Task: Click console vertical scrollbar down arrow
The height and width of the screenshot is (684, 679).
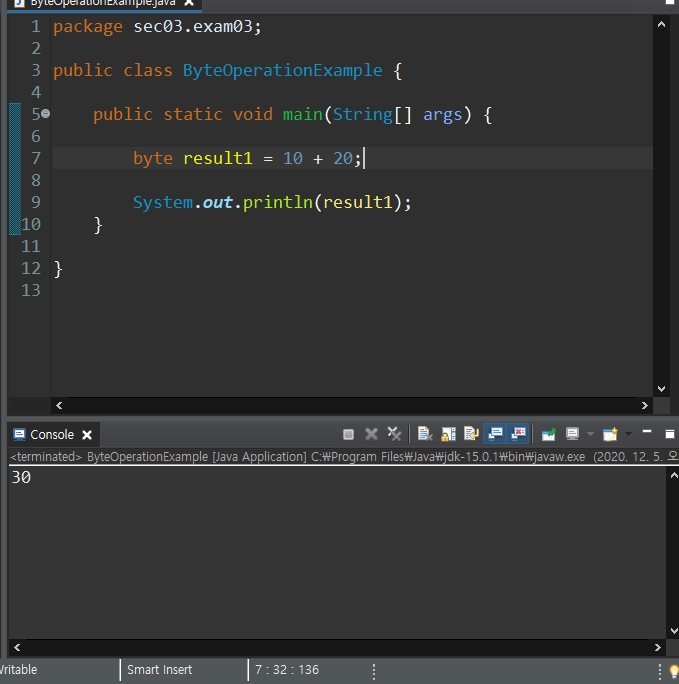Action: pyautogui.click(x=674, y=631)
